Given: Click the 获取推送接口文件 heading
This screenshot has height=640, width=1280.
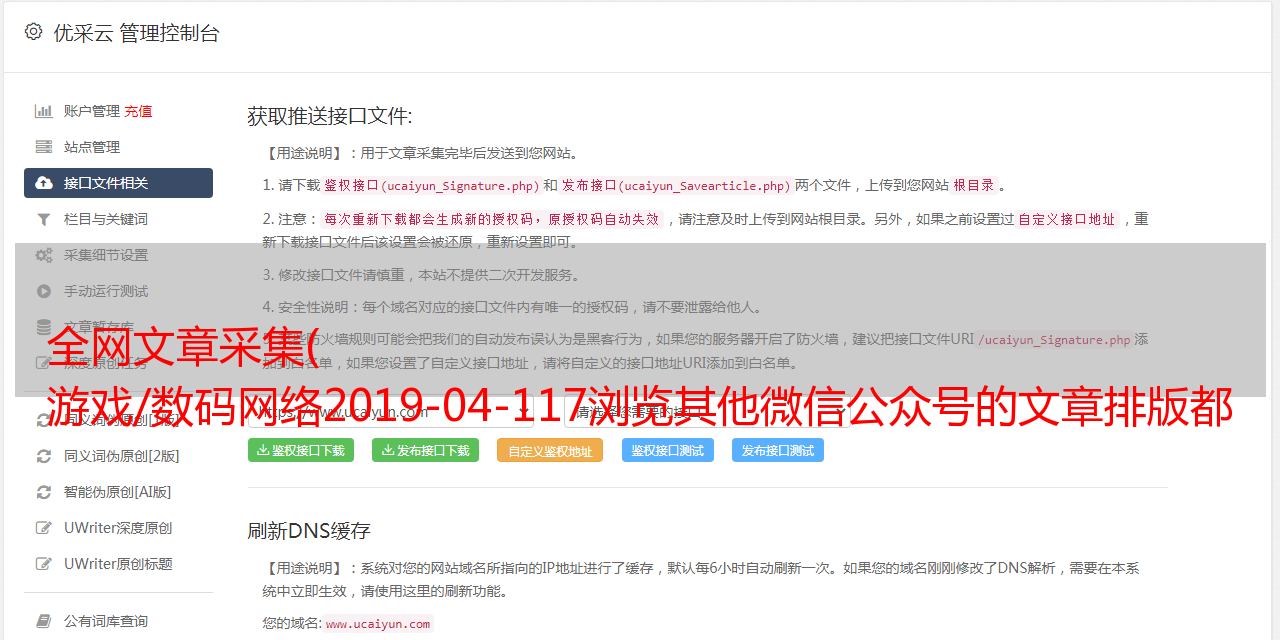Looking at the screenshot, I should coord(330,116).
